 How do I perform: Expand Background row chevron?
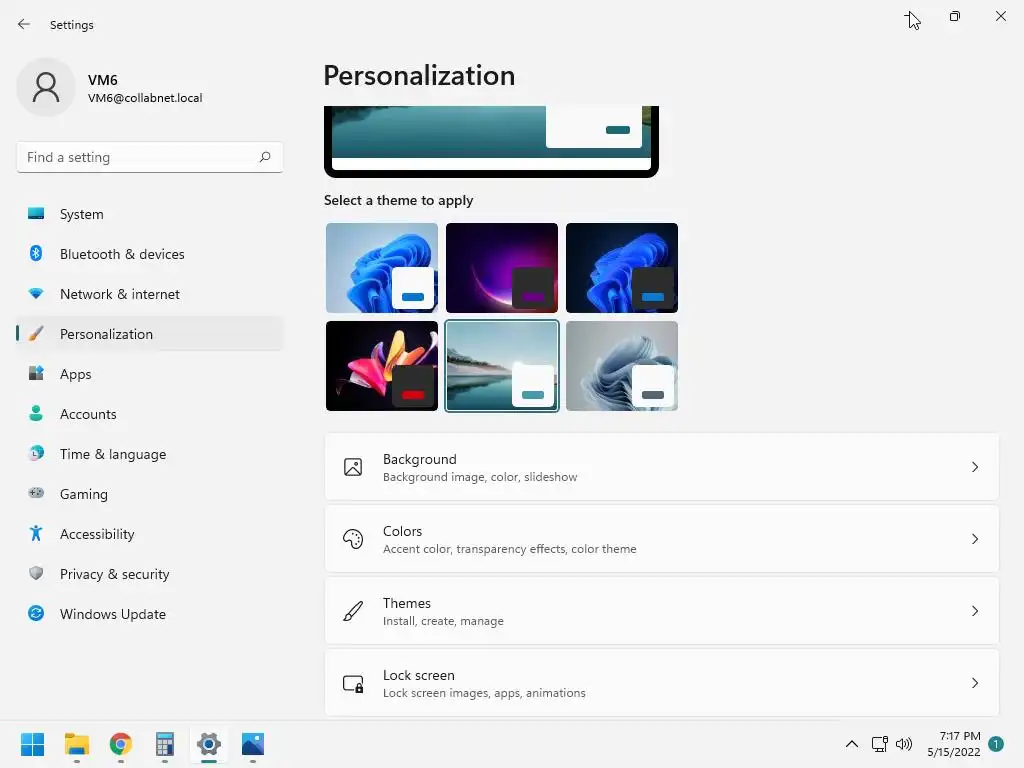pos(974,467)
